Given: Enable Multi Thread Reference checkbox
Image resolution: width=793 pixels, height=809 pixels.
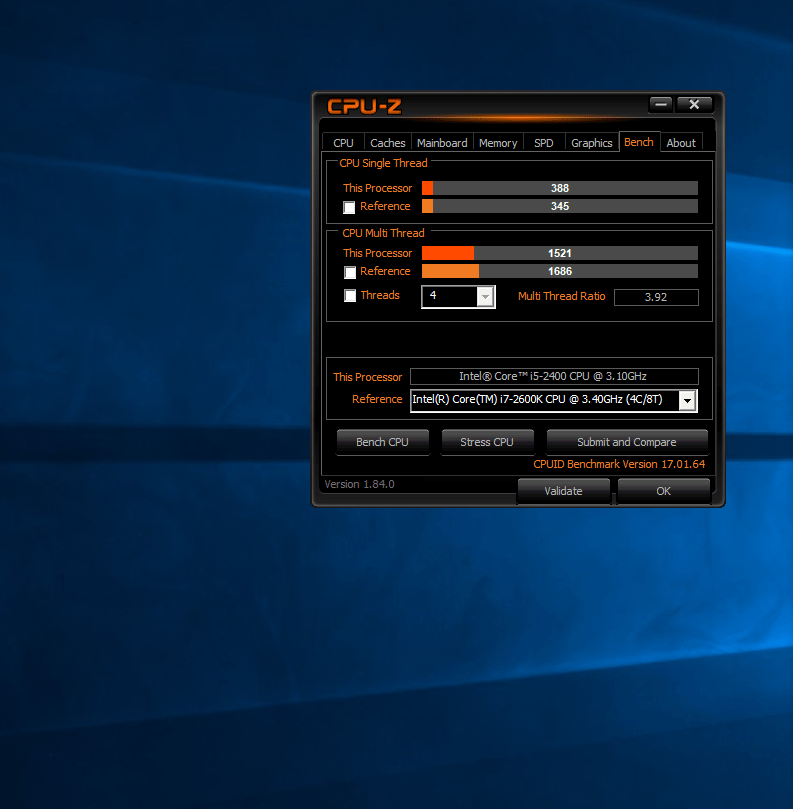Looking at the screenshot, I should pos(350,272).
